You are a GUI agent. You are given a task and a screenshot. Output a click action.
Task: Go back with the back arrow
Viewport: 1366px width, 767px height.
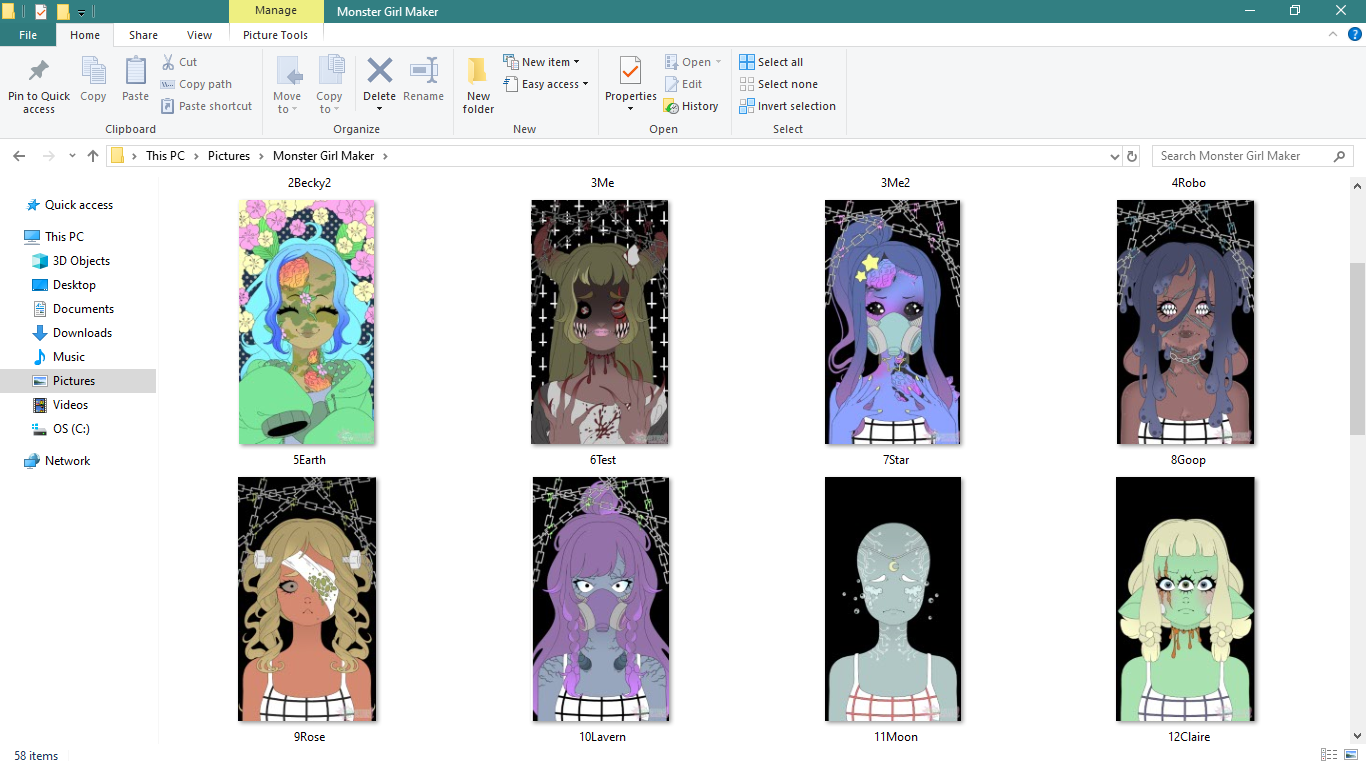[x=19, y=156]
